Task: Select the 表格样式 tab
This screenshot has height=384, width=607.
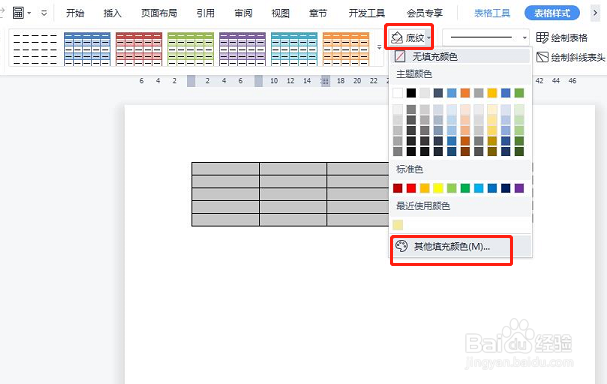Action: point(552,13)
